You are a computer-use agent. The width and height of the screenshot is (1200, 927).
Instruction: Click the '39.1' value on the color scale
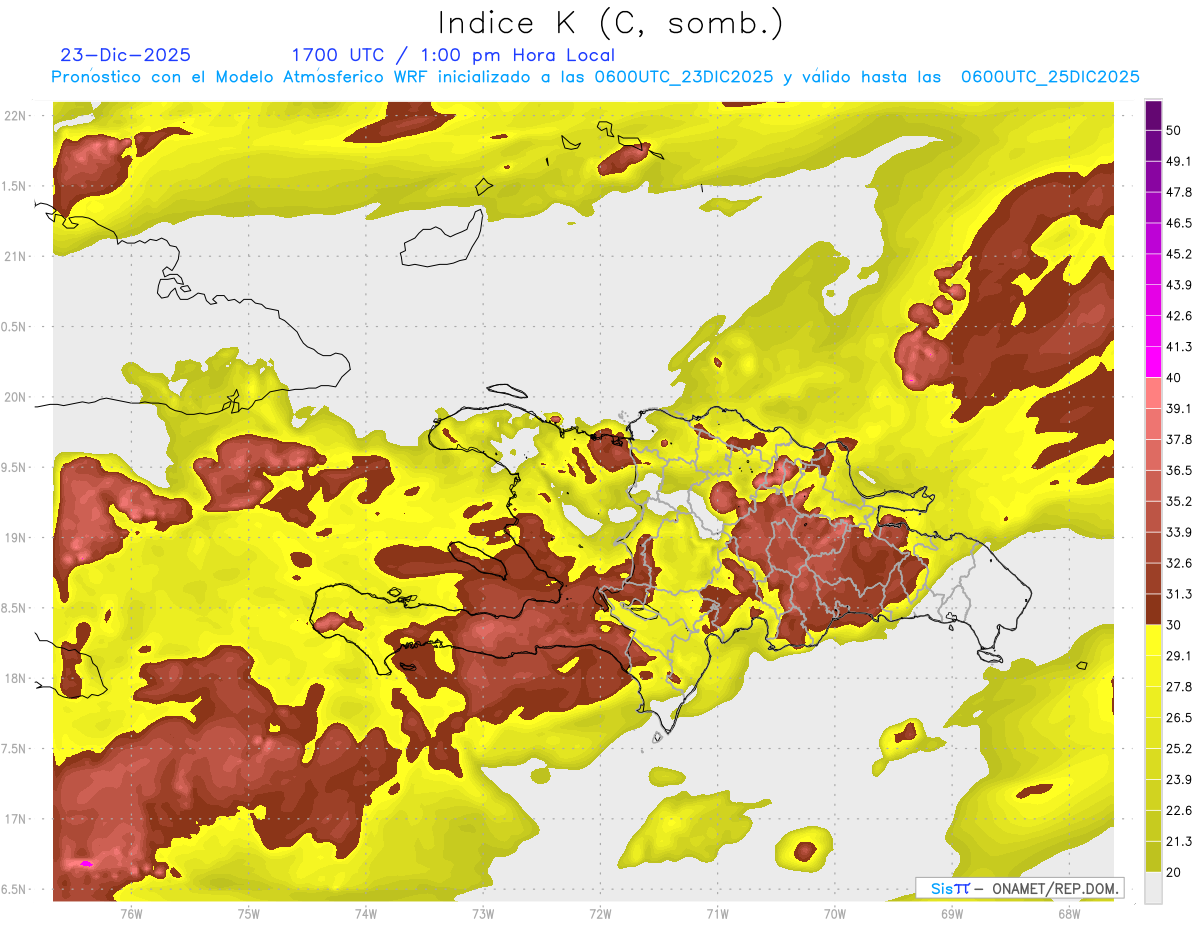pyautogui.click(x=1179, y=408)
